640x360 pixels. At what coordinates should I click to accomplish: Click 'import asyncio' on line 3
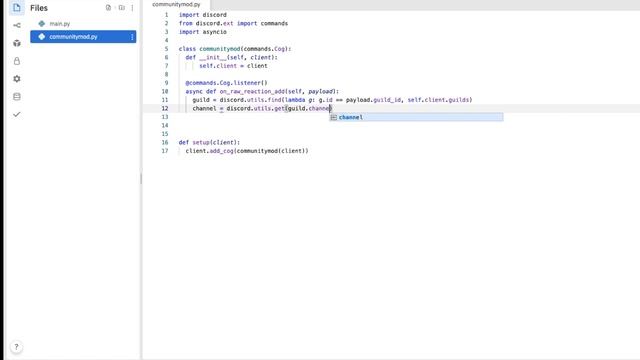coord(202,32)
